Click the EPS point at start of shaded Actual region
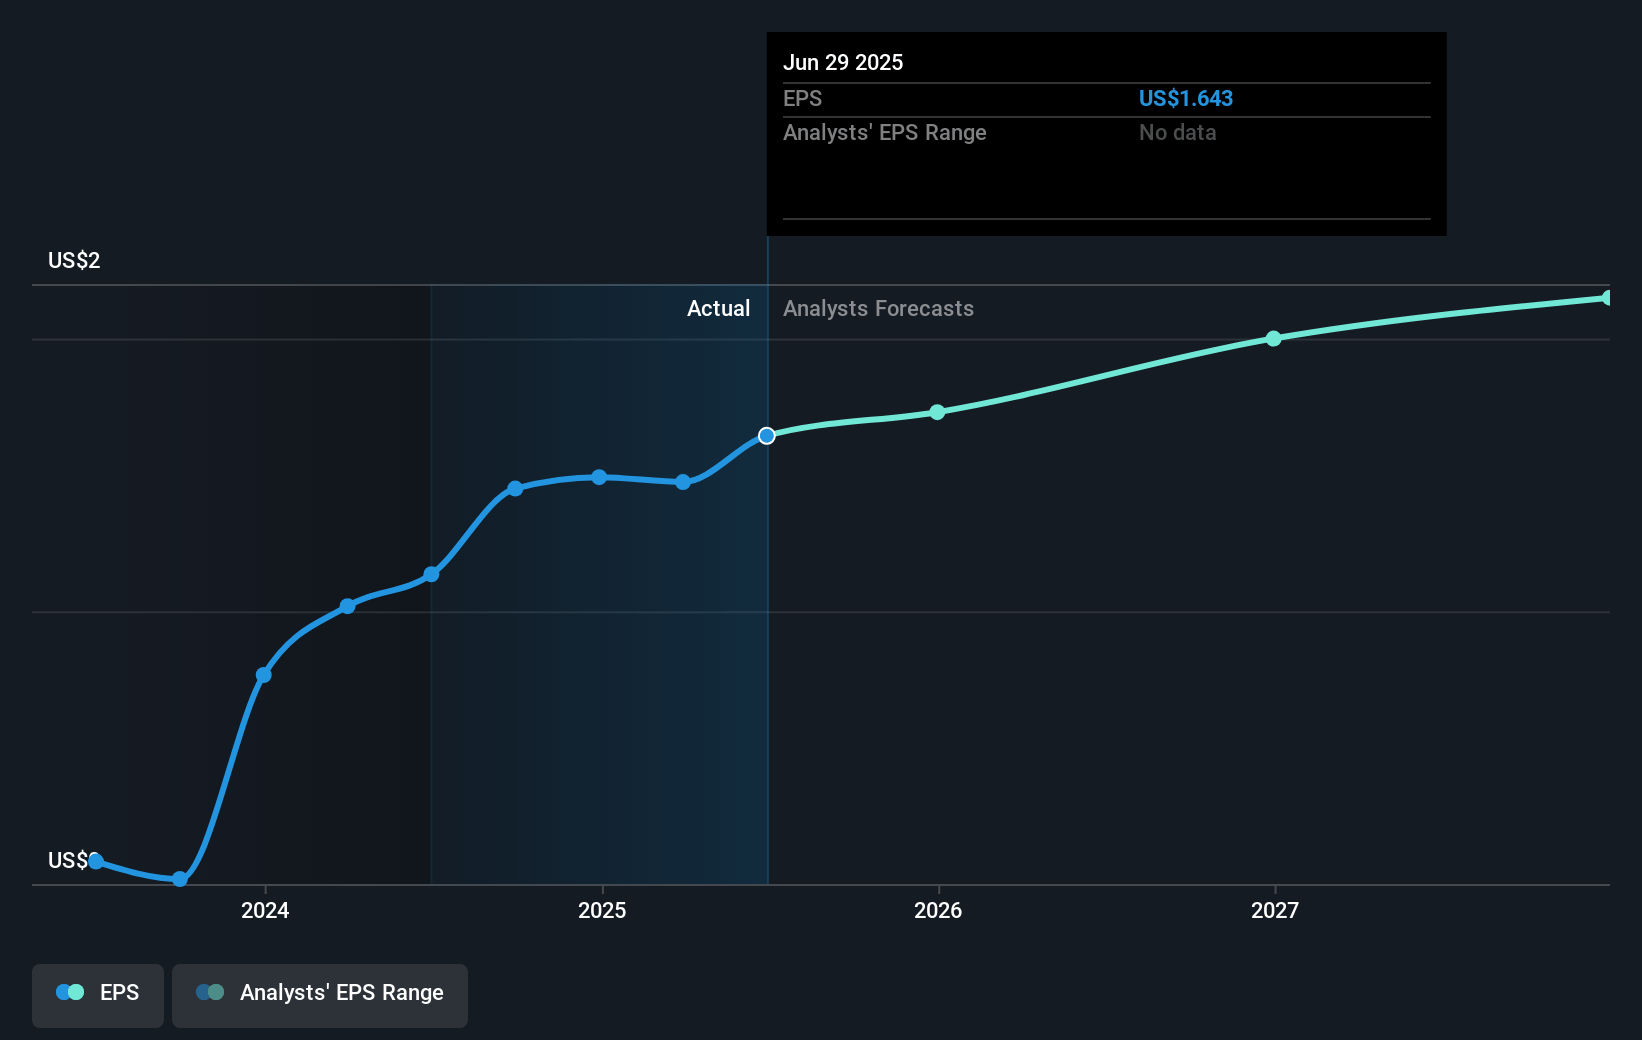1642x1040 pixels. point(431,574)
